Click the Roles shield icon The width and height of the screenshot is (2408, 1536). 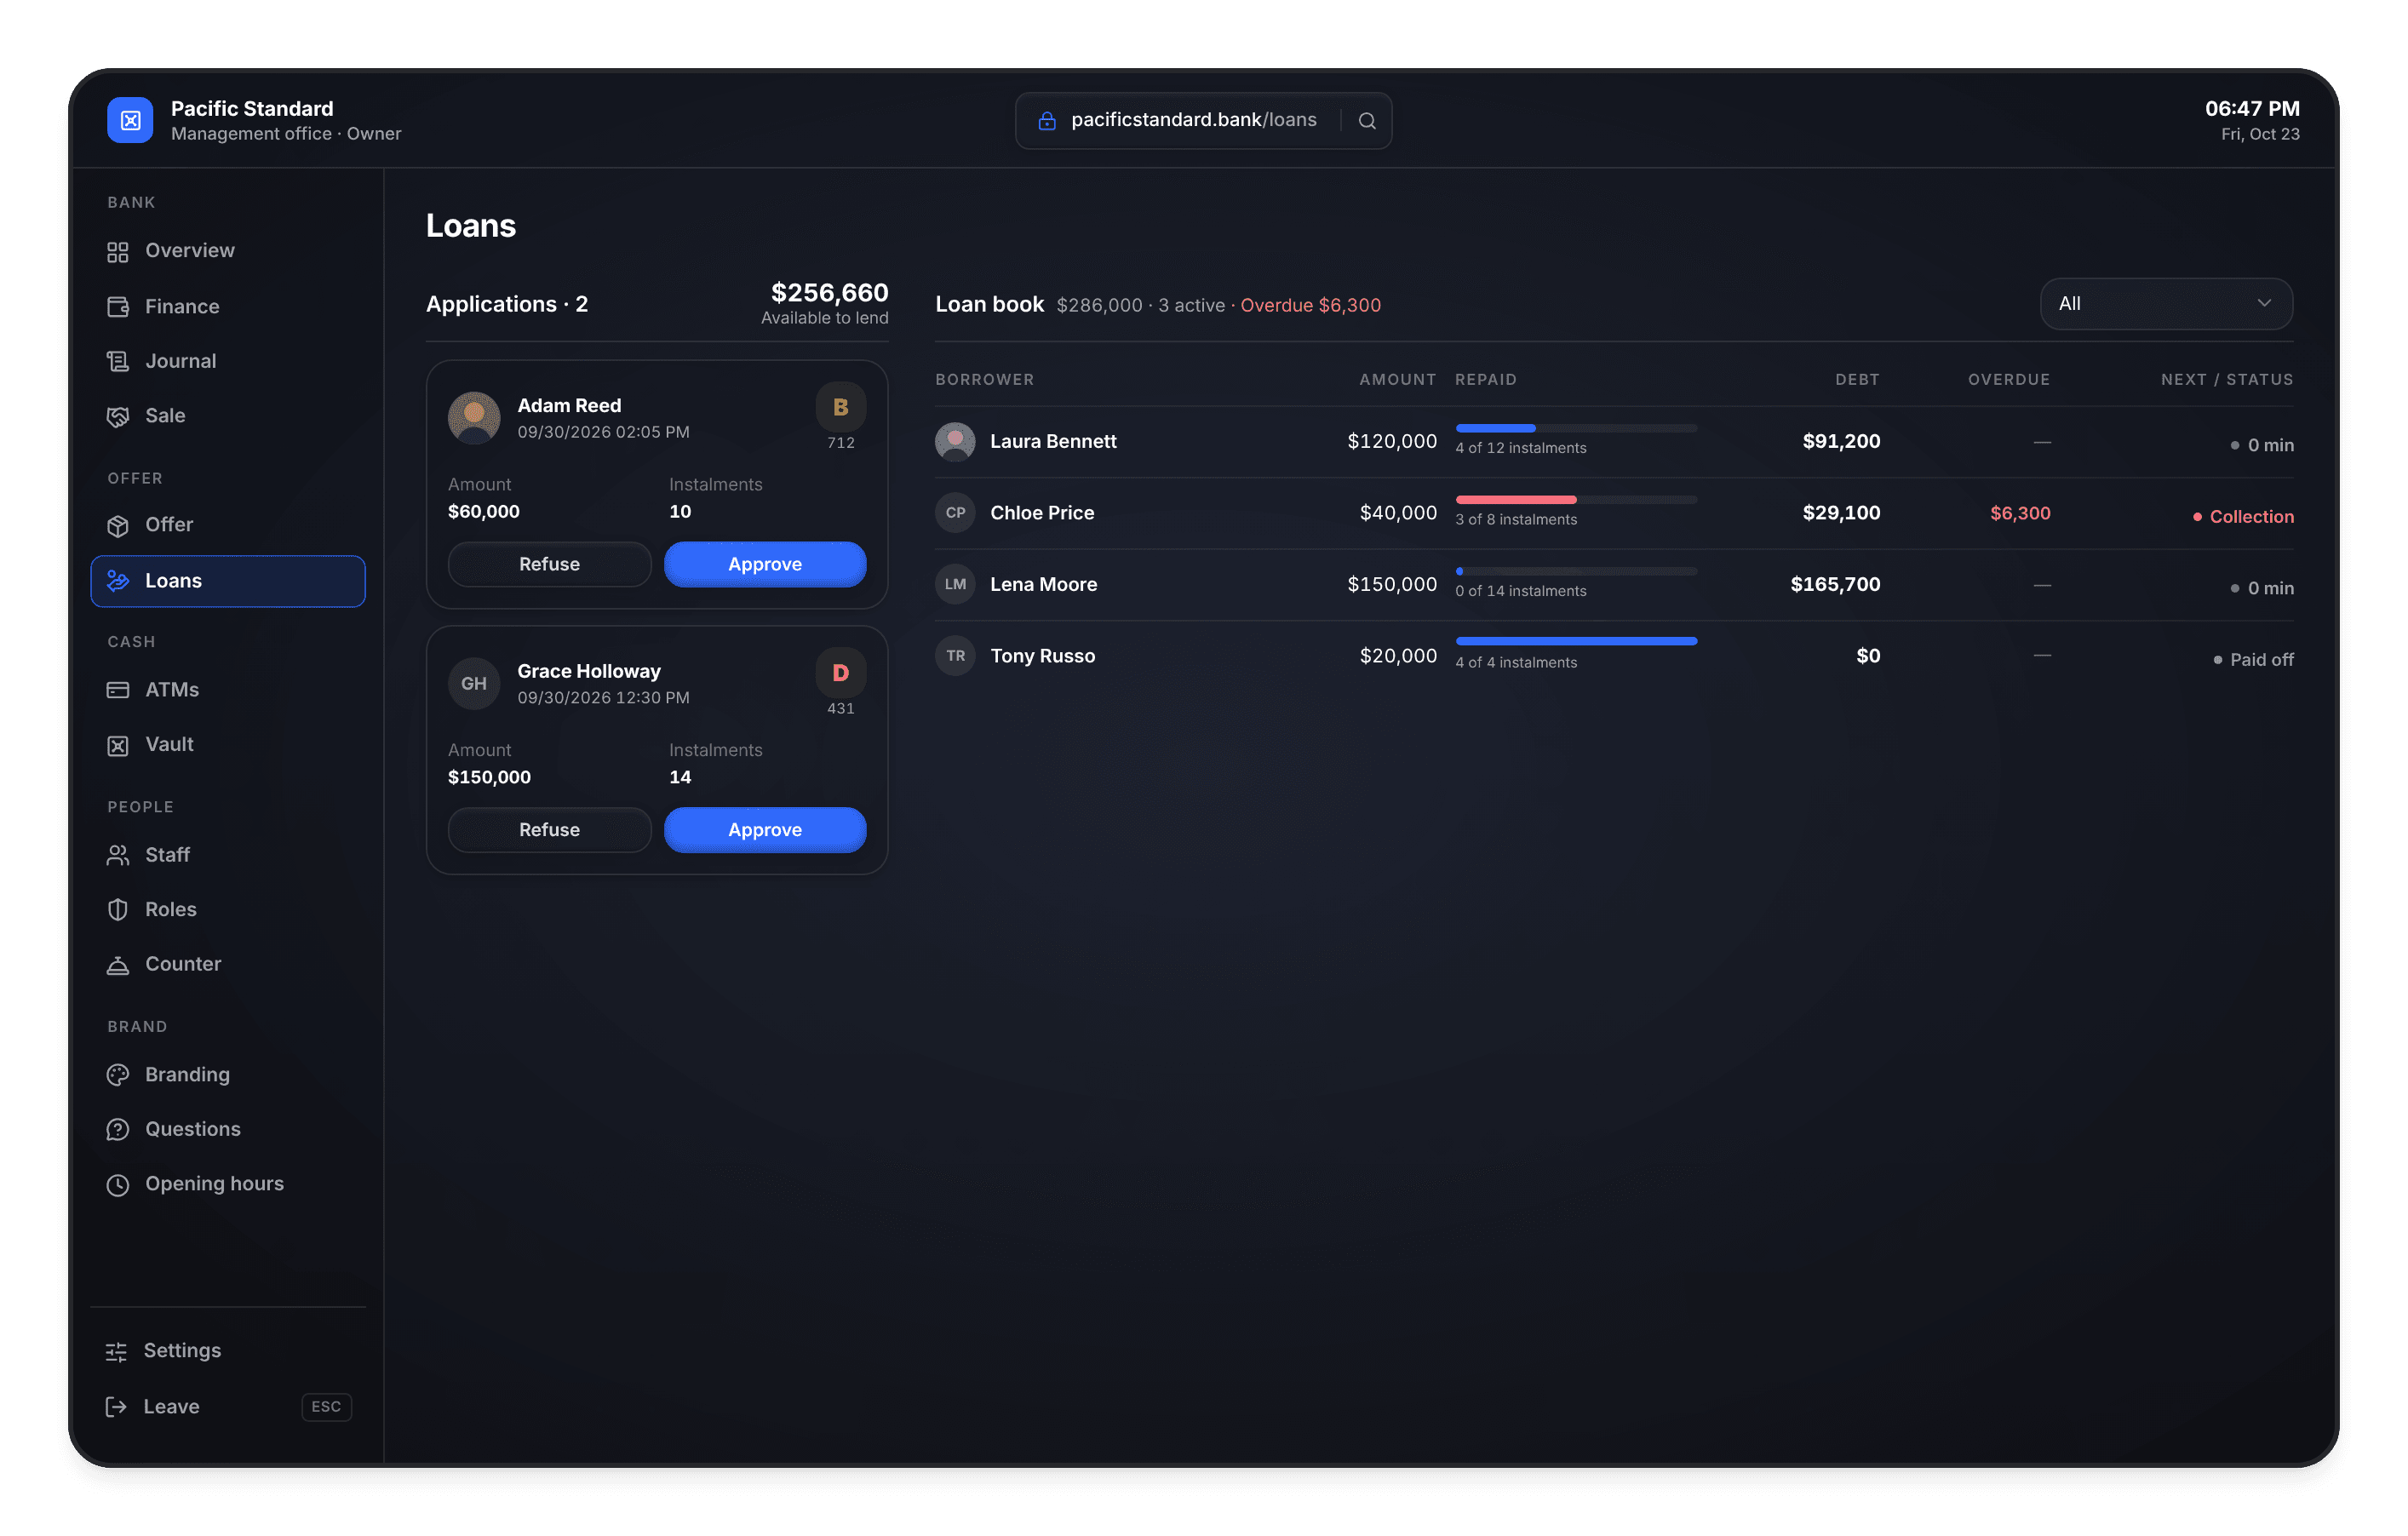pyautogui.click(x=118, y=909)
